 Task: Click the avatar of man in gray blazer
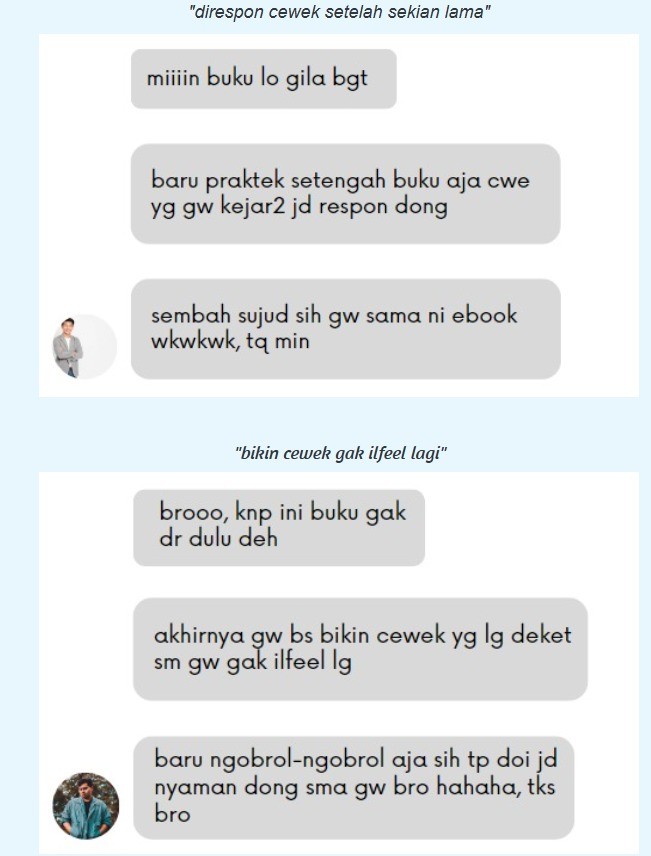tap(84, 347)
